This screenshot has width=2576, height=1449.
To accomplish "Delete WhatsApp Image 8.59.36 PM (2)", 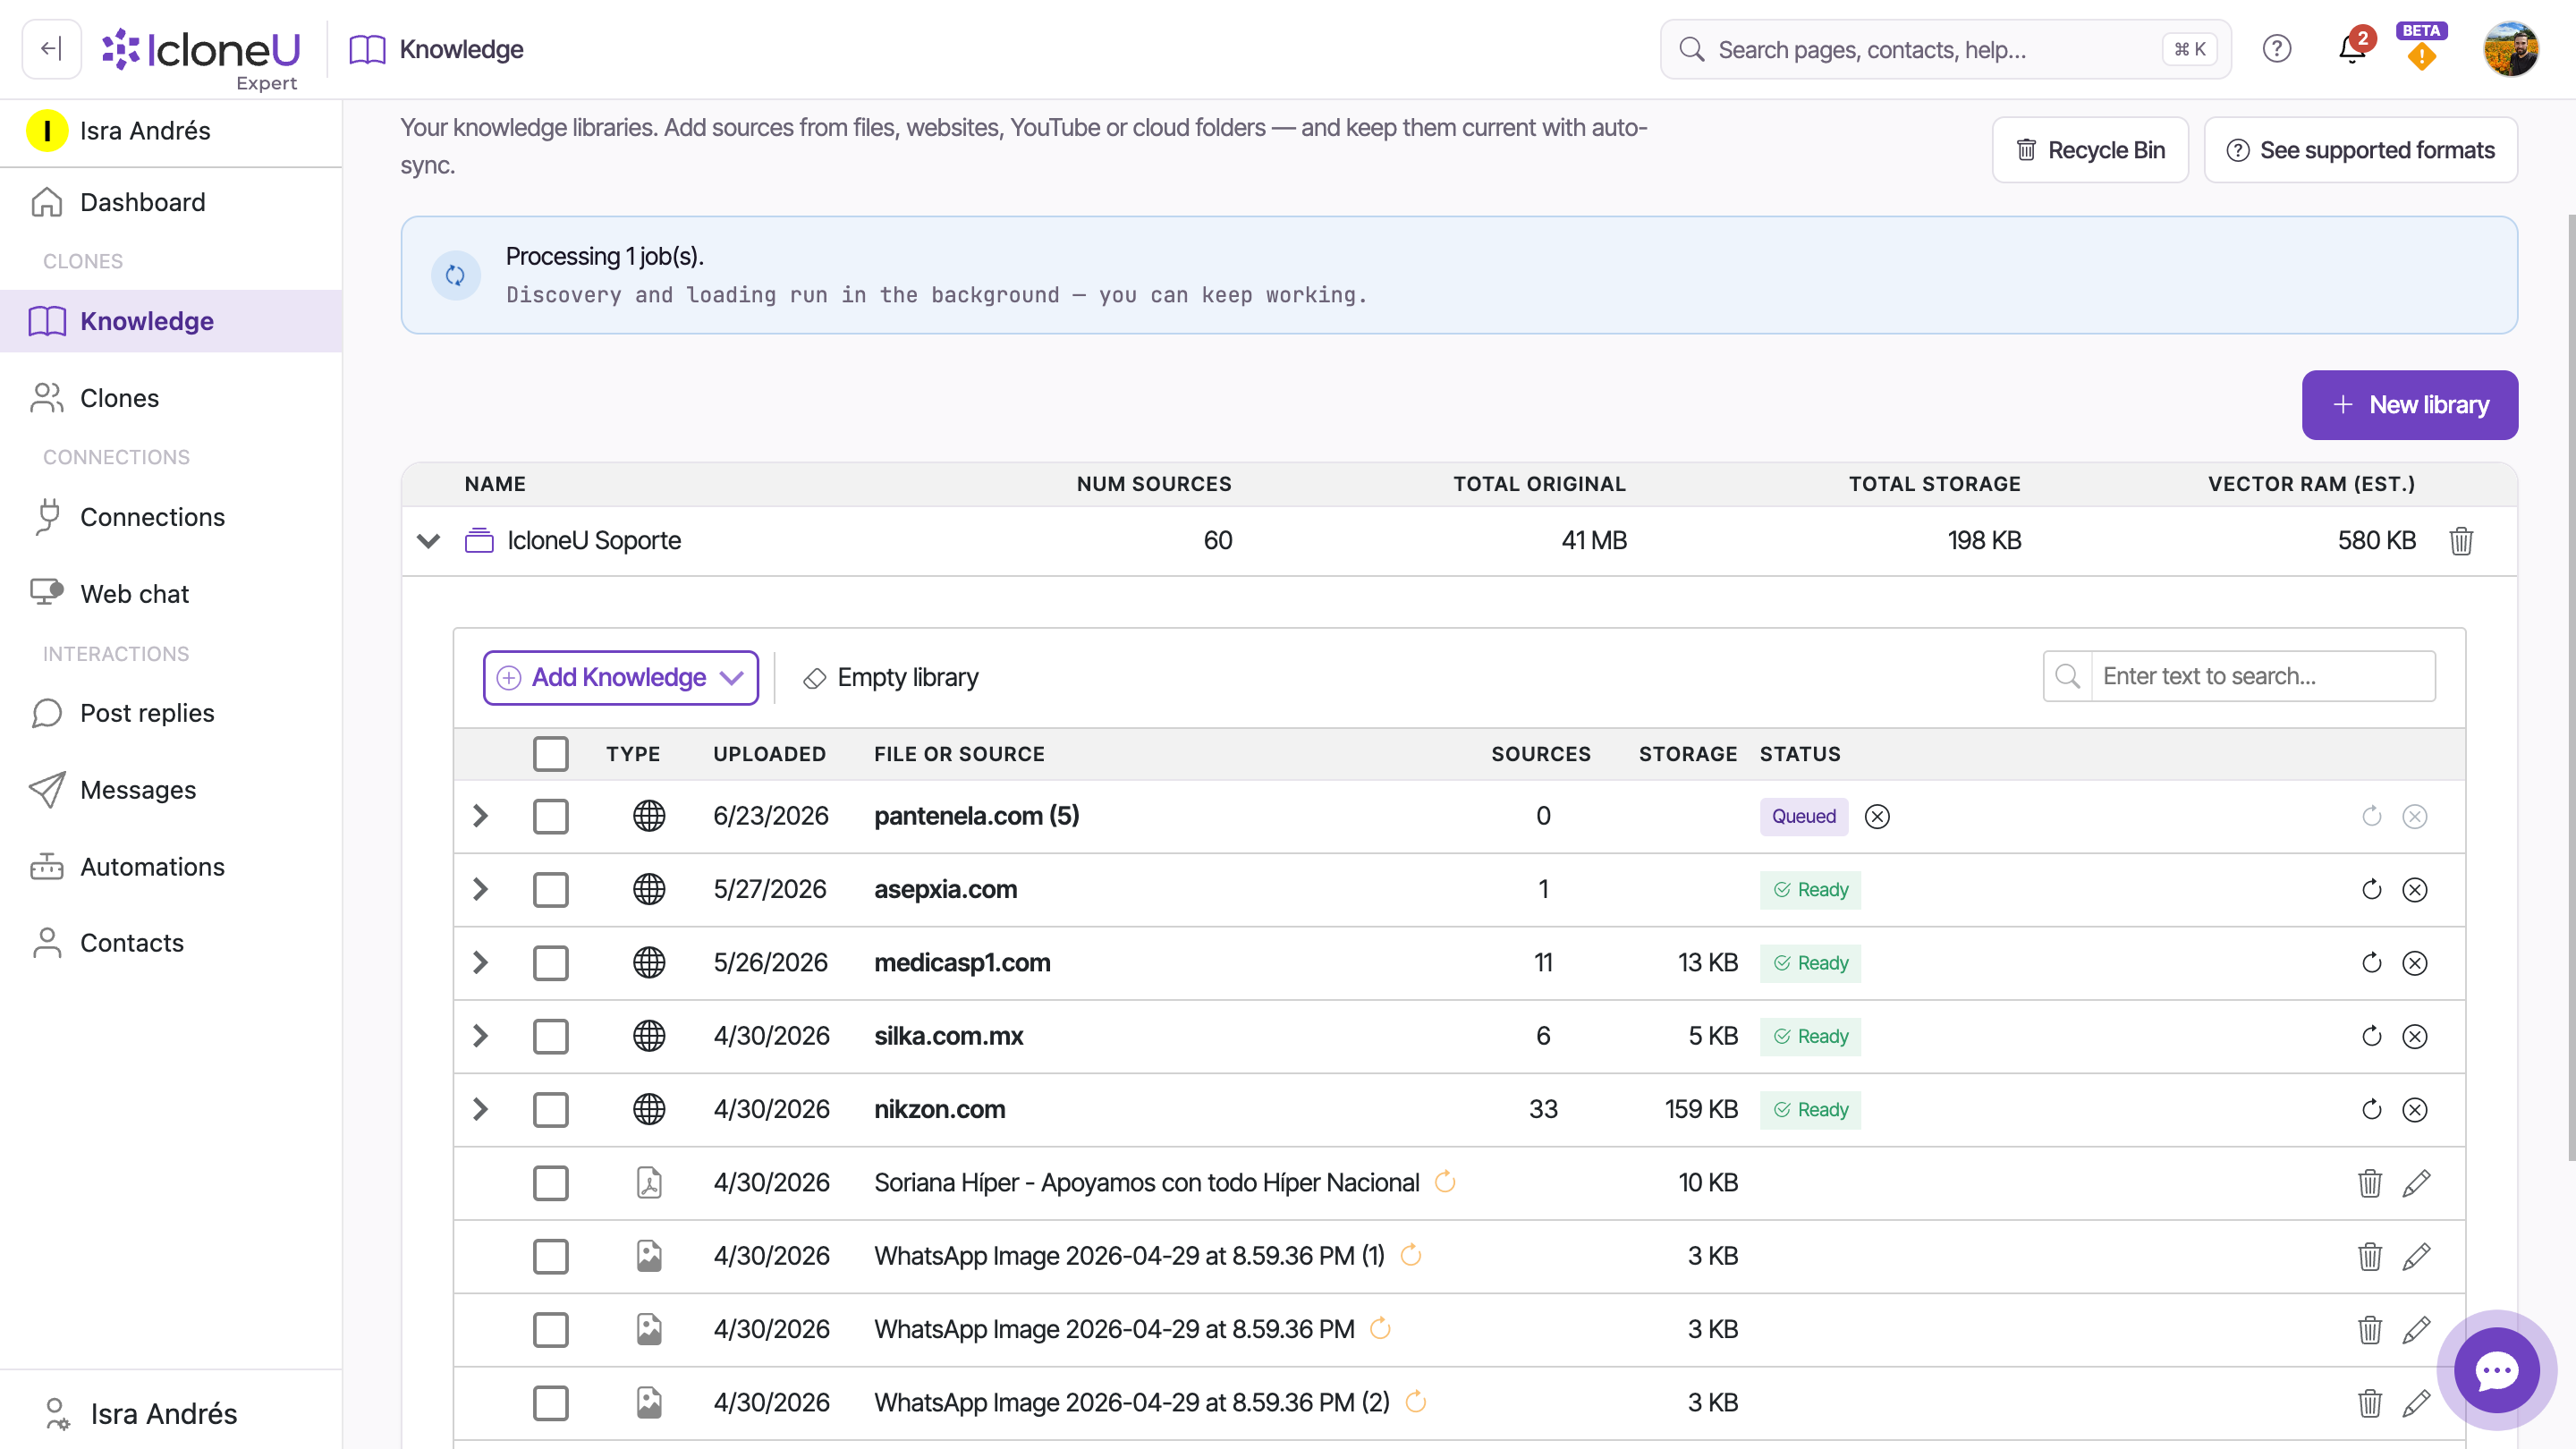I will coord(2369,1403).
